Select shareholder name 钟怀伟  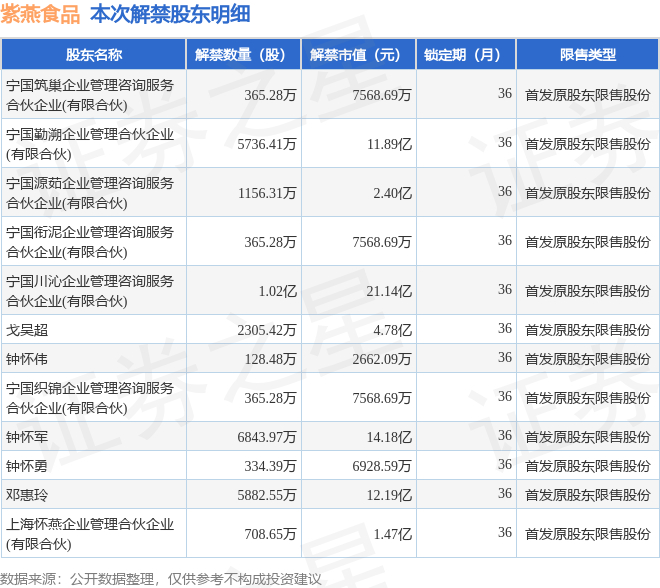coord(27,359)
